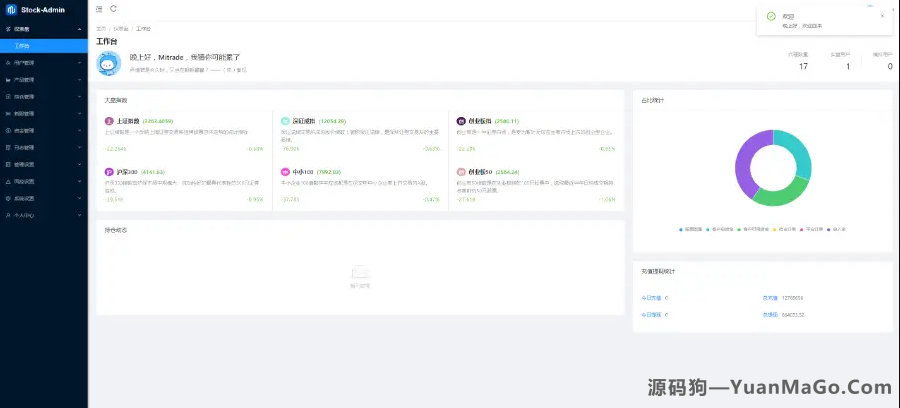900x408 pixels.
Task: Click the 中小100 pink index icon
Action: point(285,171)
